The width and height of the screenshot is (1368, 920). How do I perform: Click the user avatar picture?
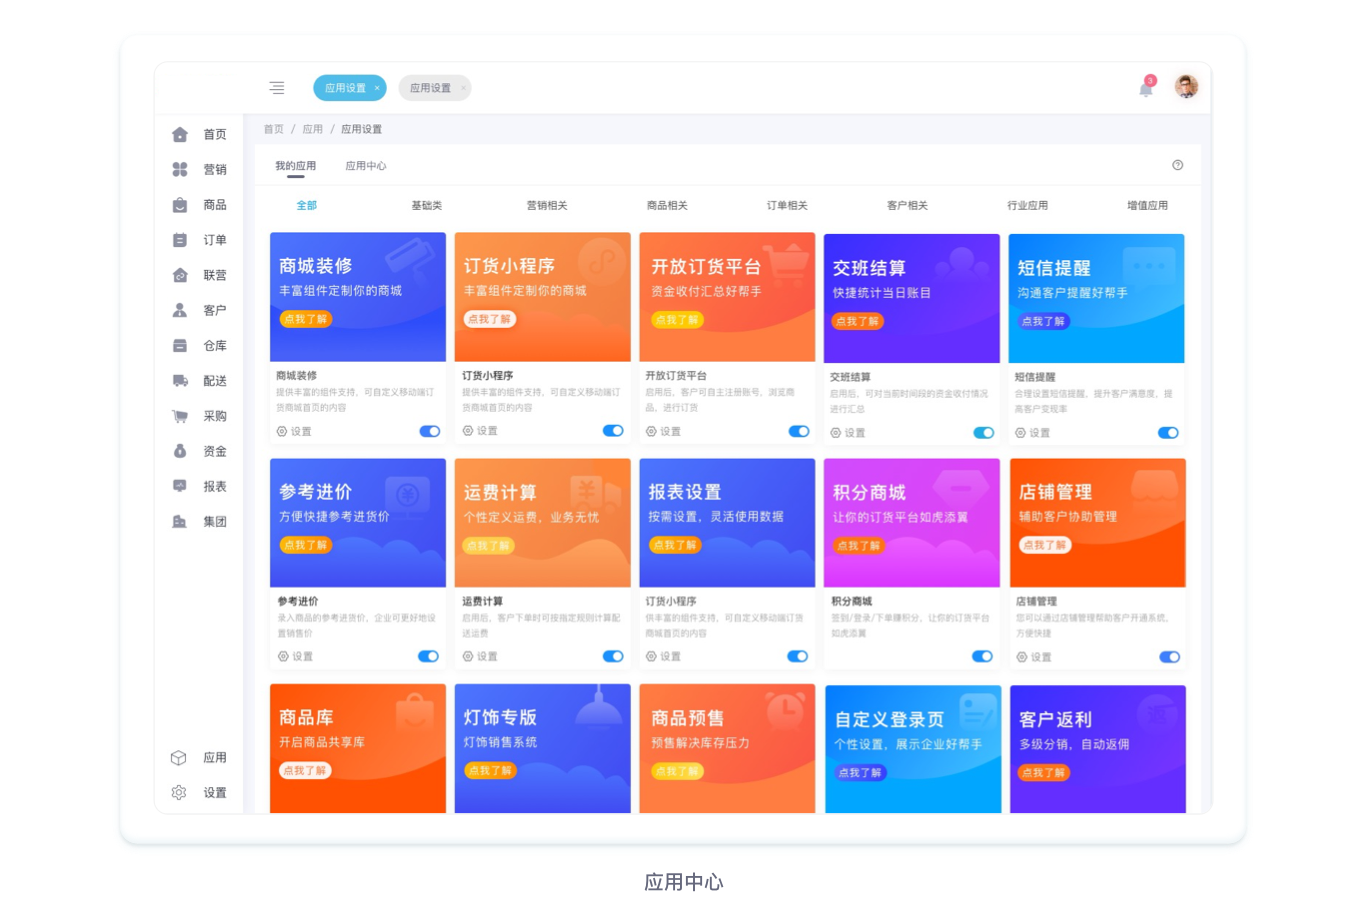1186,87
